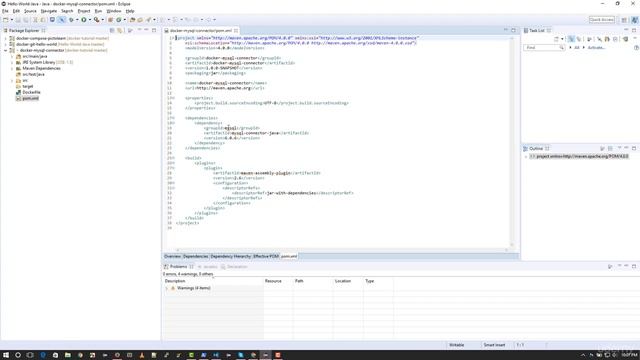Open Package Explorer view menu icon
The width and height of the screenshot is (640, 360).
pos(130,30)
